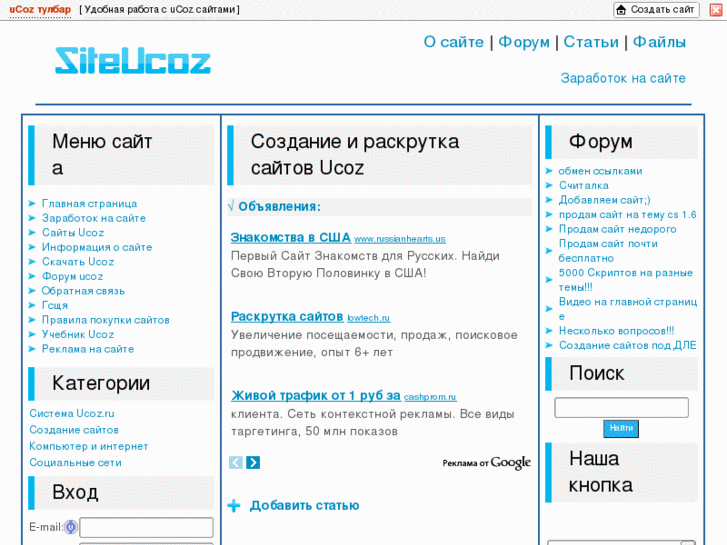Open the uCoz тулбар link
This screenshot has height=545, width=727.
[40, 10]
